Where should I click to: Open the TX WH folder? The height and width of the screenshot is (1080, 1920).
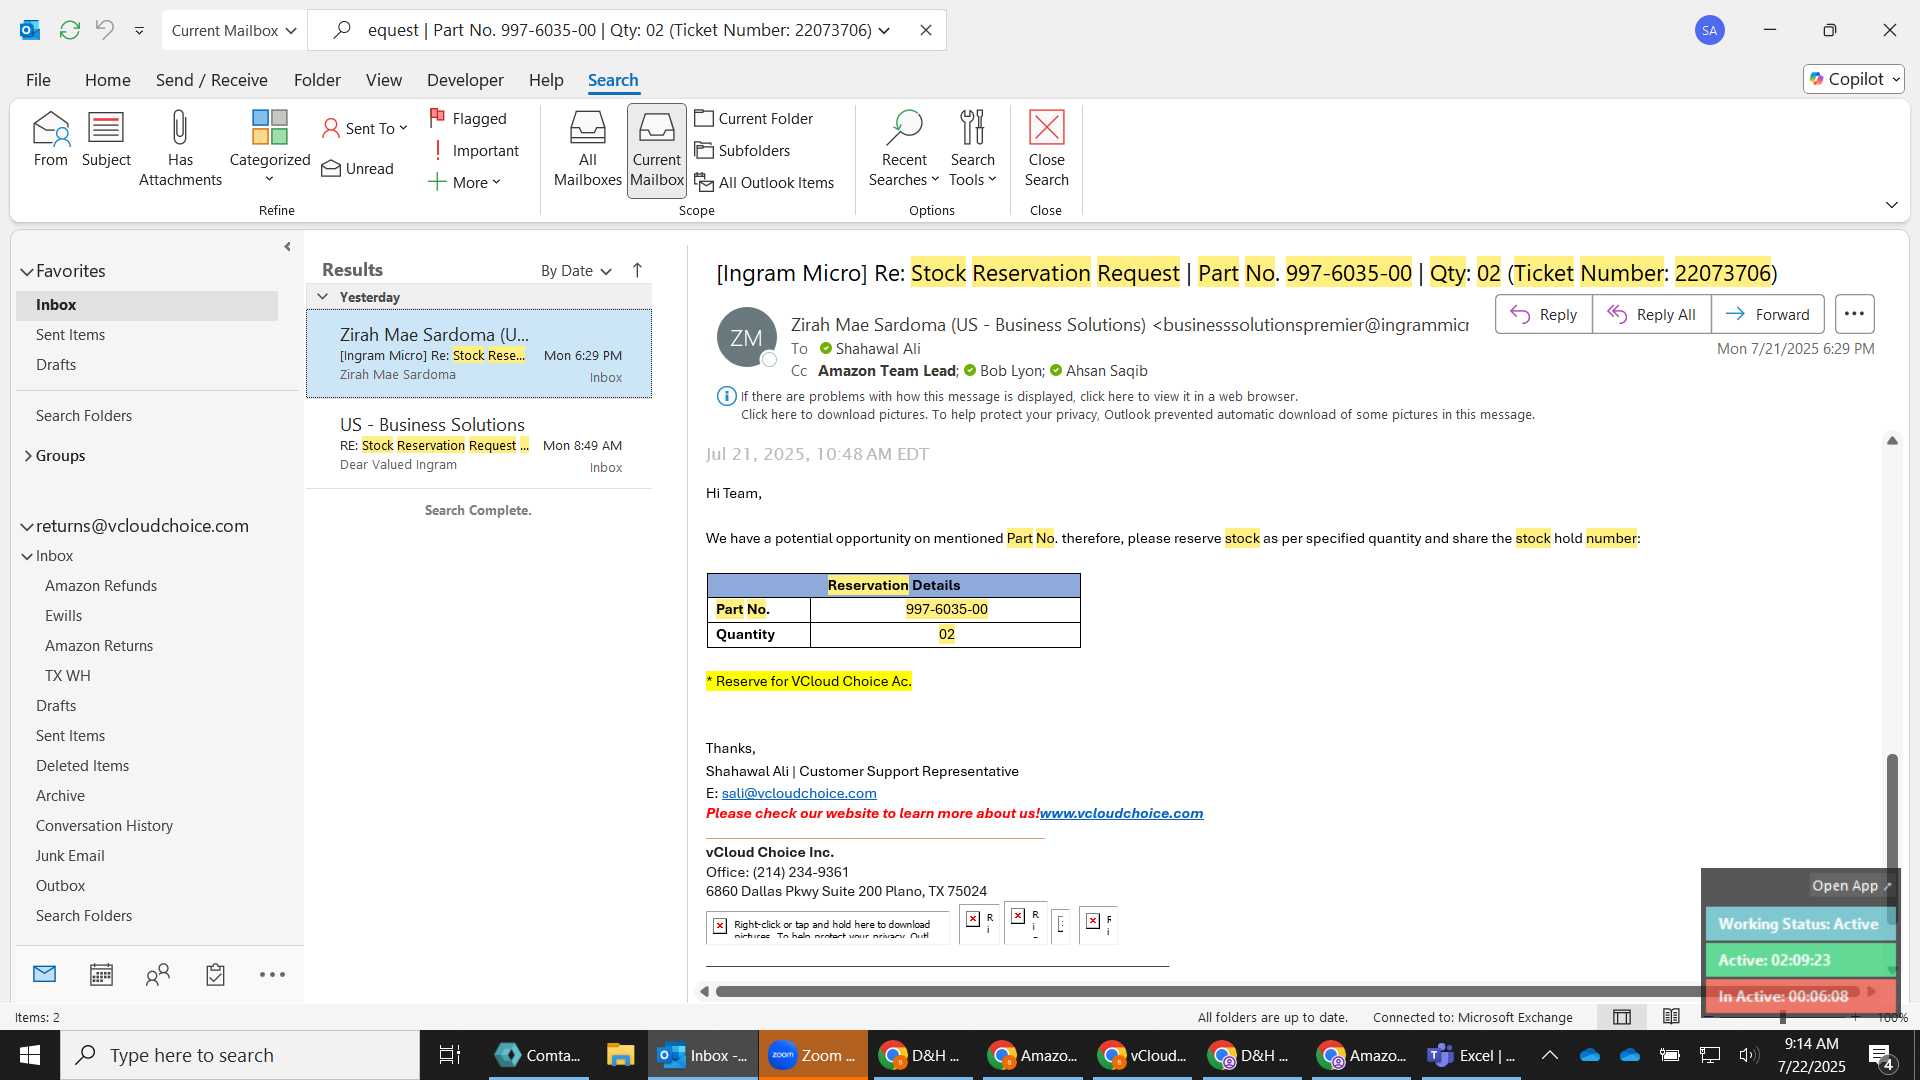pyautogui.click(x=68, y=676)
